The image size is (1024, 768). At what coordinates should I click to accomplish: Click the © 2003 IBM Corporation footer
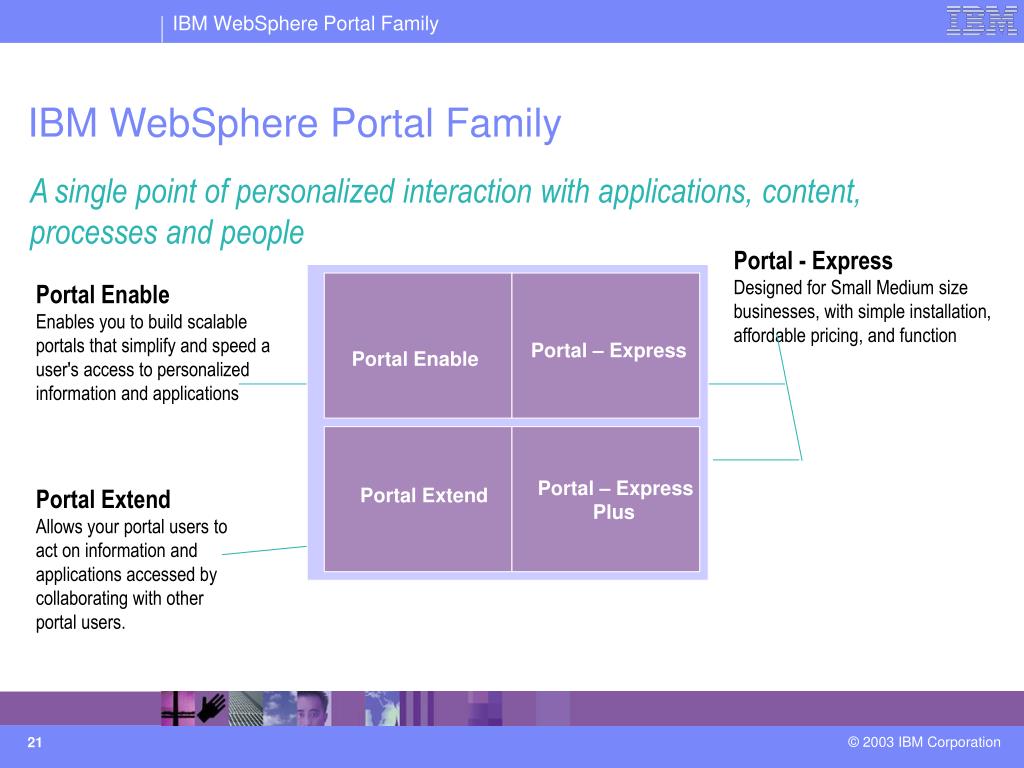924,743
